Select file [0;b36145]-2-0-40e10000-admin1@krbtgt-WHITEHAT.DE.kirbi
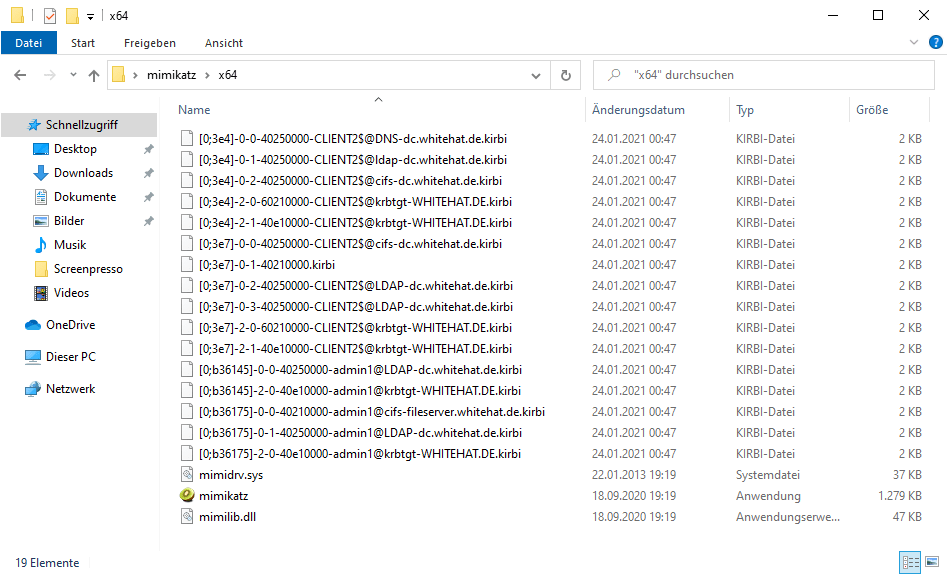This screenshot has height=575, width=948. tap(360, 391)
